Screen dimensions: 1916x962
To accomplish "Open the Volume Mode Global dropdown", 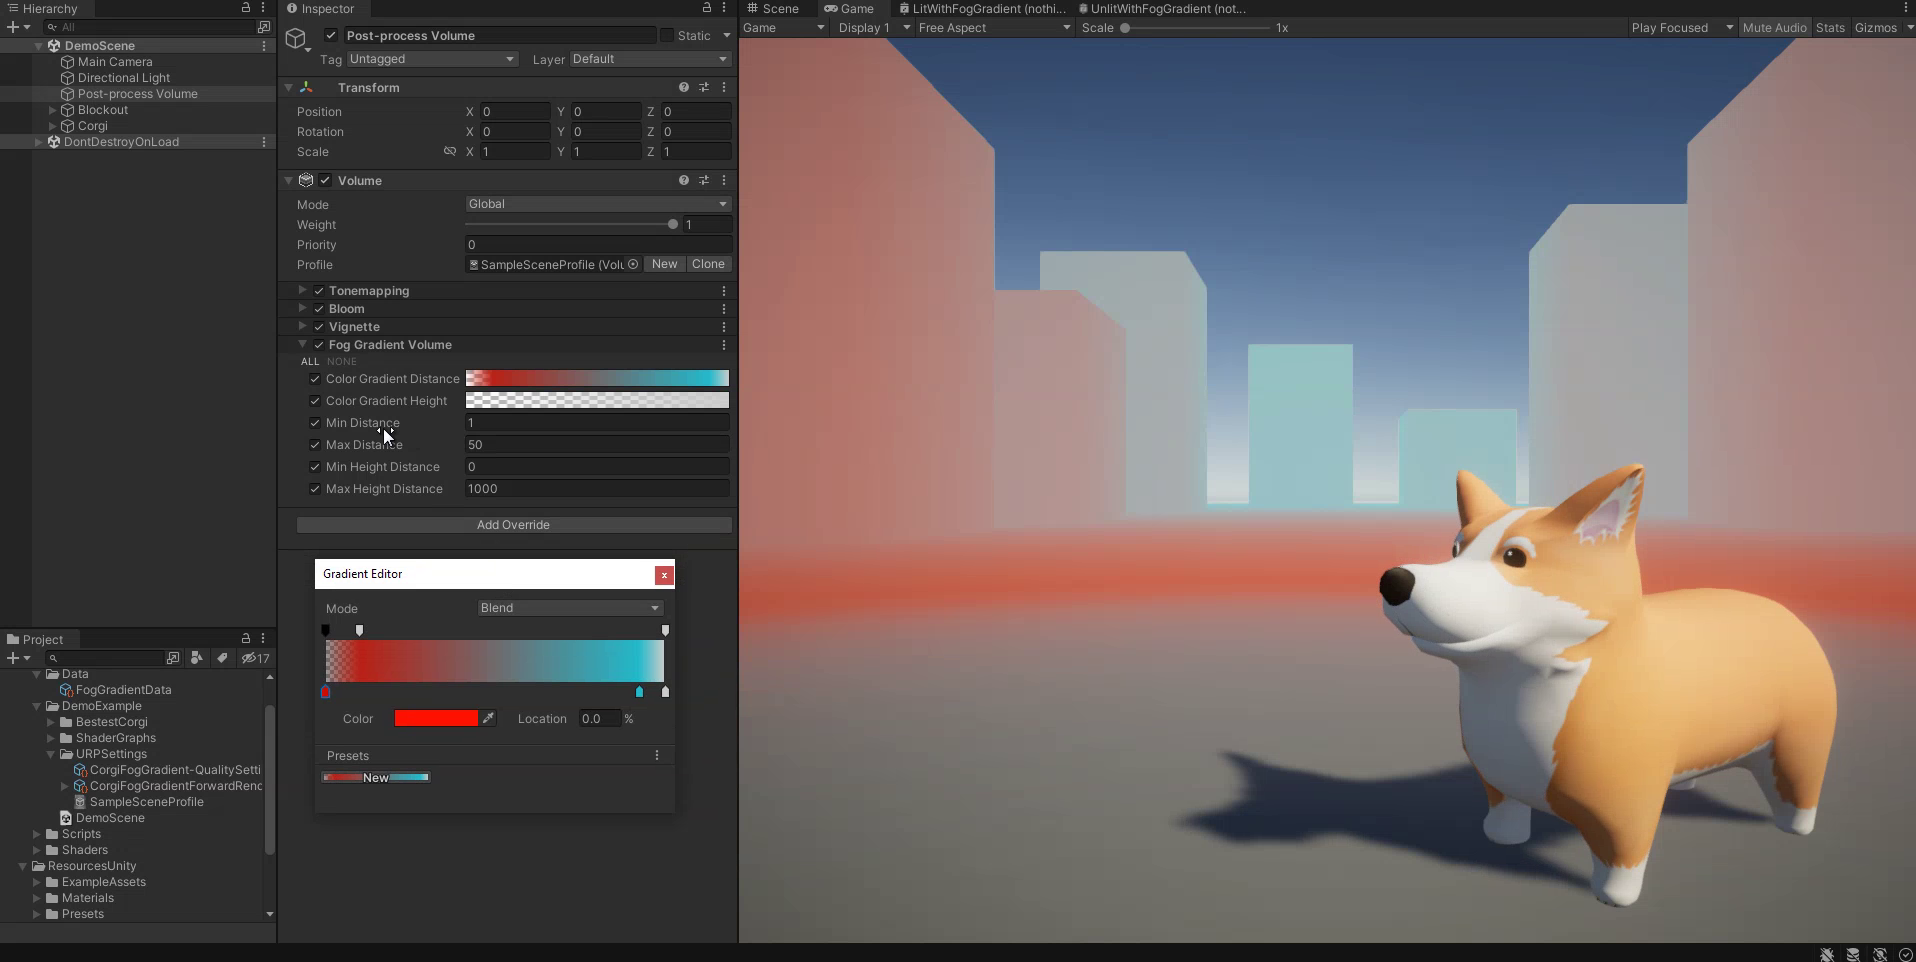I will pos(598,204).
